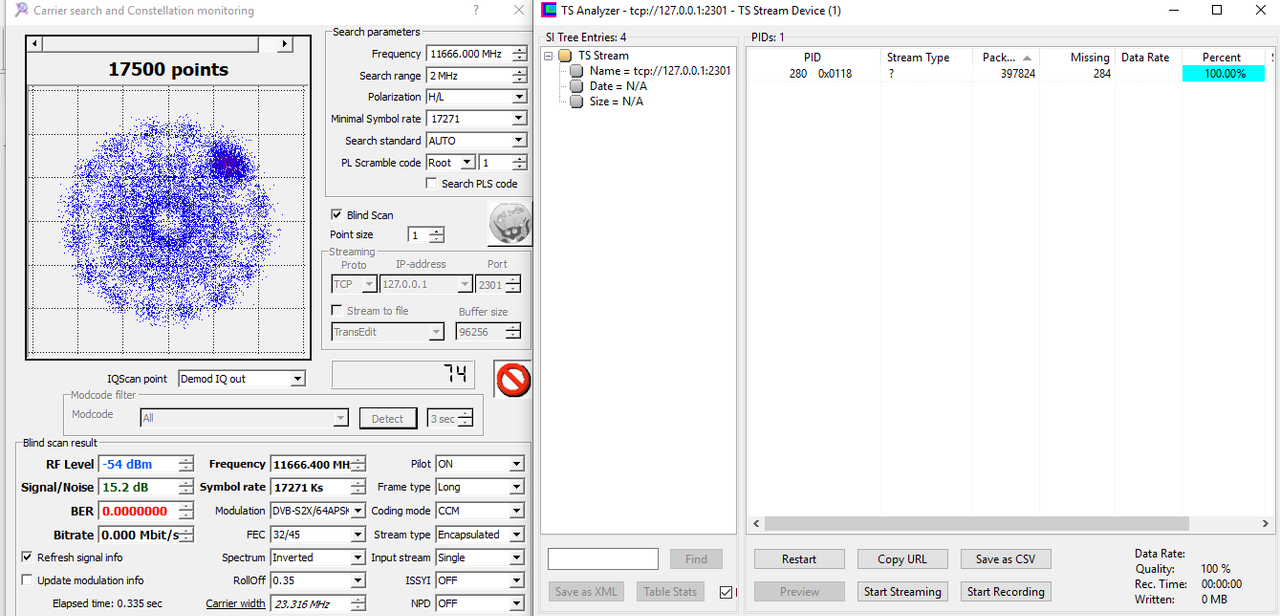Open the Pilot ON dropdown
The height and width of the screenshot is (616, 1280).
point(479,464)
